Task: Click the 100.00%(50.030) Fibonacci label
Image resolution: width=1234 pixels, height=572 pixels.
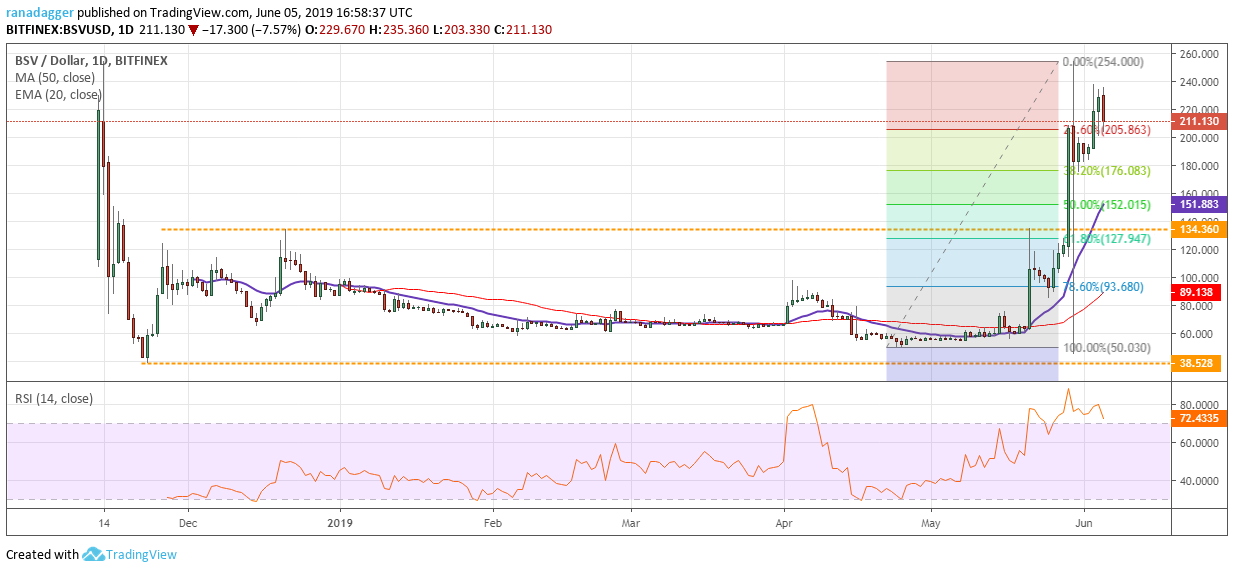Action: (1106, 348)
